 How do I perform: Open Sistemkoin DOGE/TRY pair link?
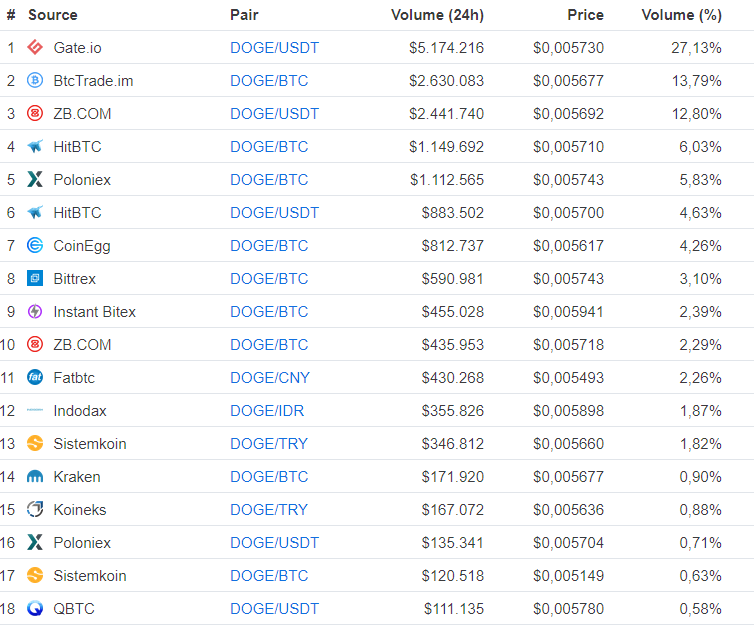(269, 444)
